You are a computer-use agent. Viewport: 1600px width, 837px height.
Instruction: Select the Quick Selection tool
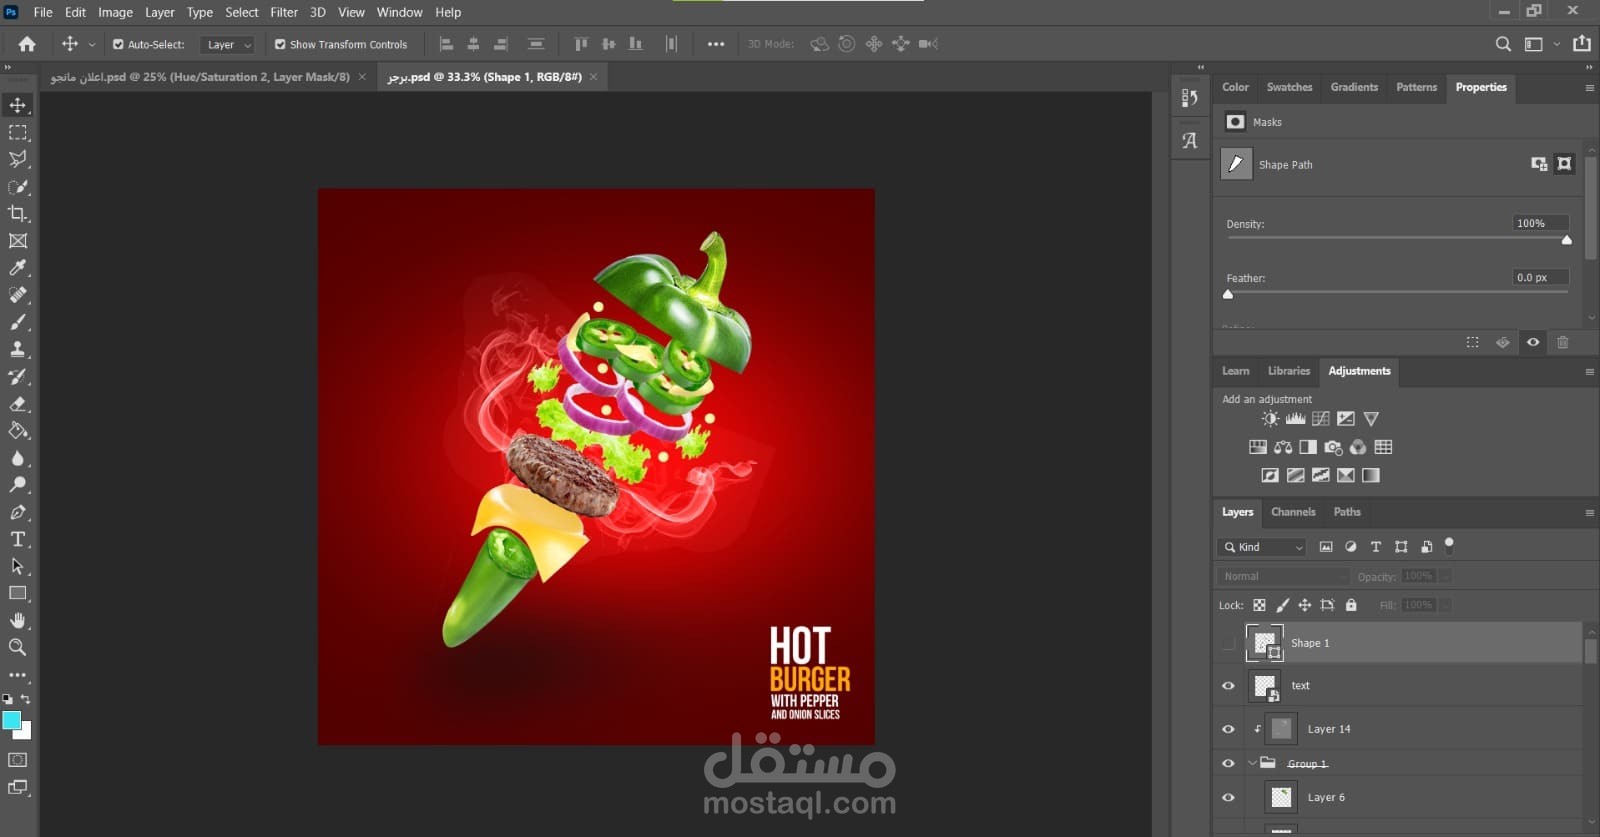click(18, 187)
